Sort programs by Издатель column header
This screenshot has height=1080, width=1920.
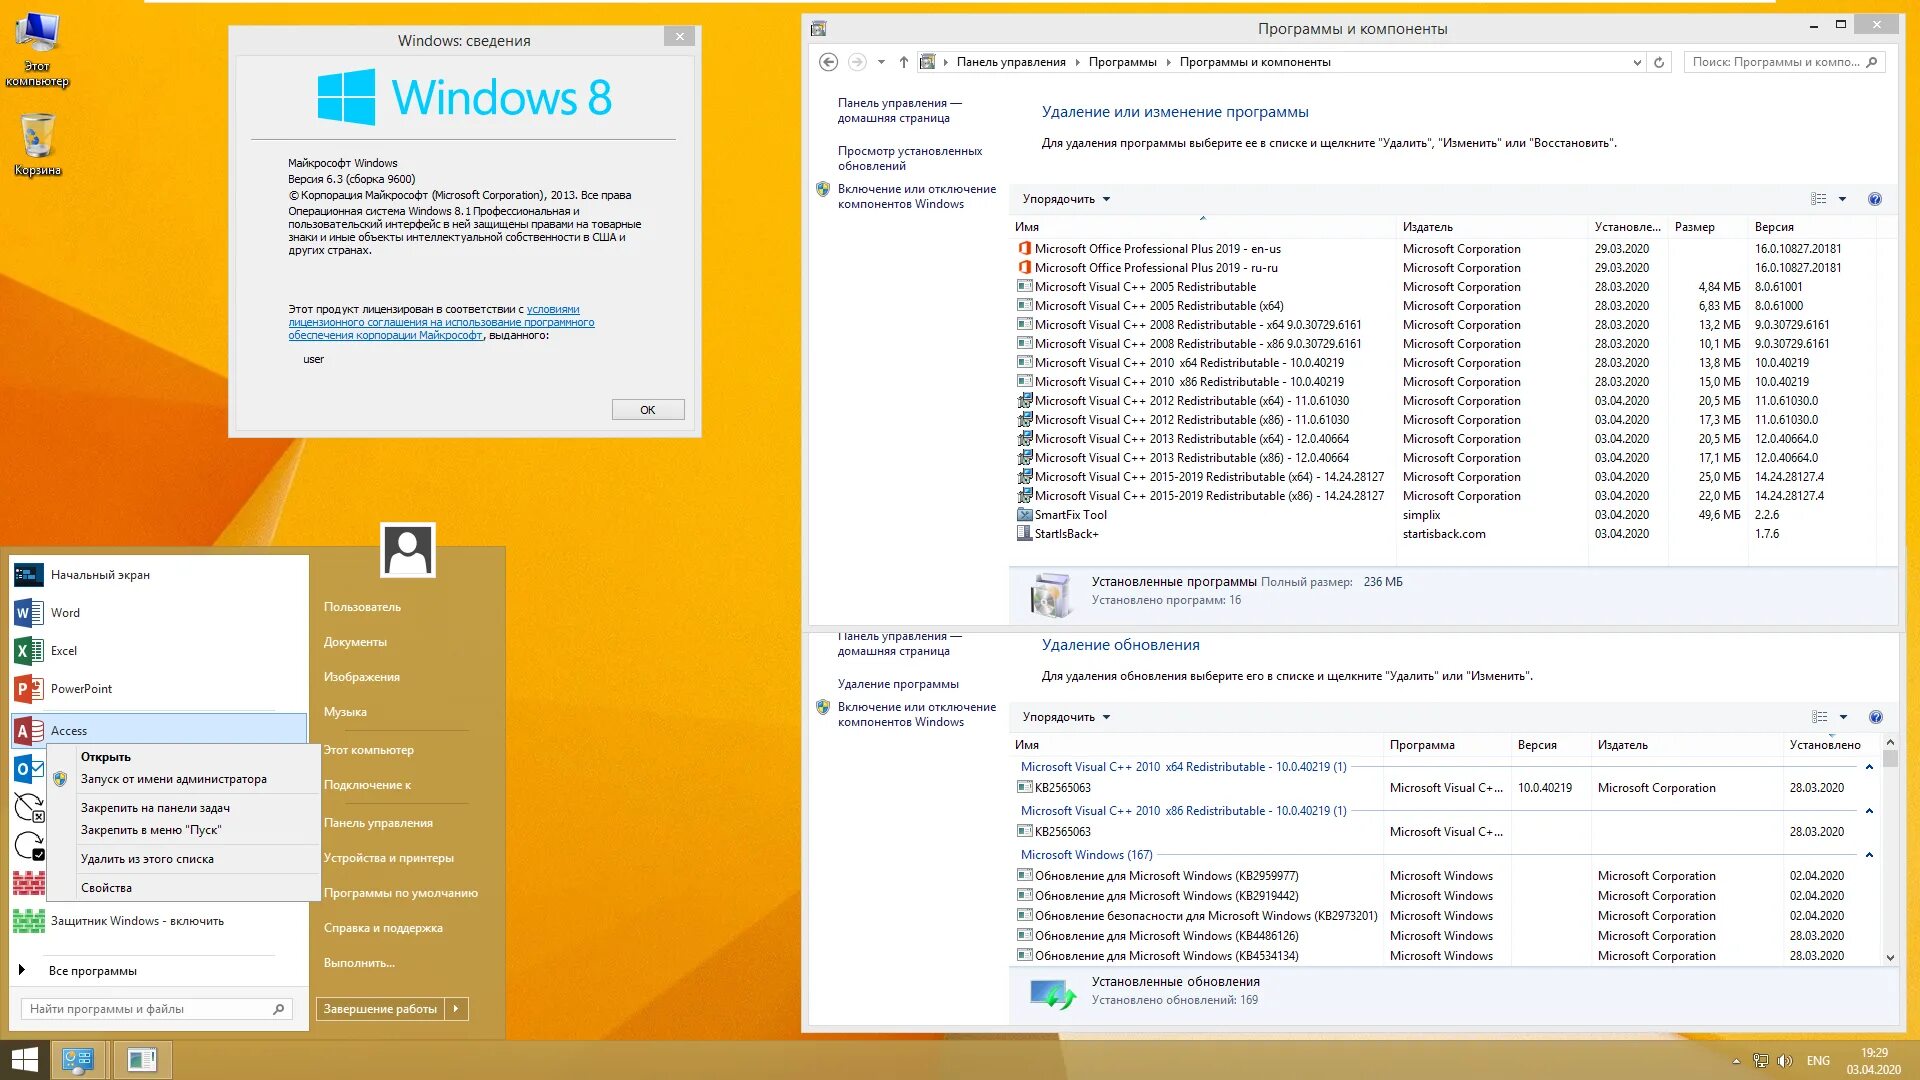(1492, 227)
